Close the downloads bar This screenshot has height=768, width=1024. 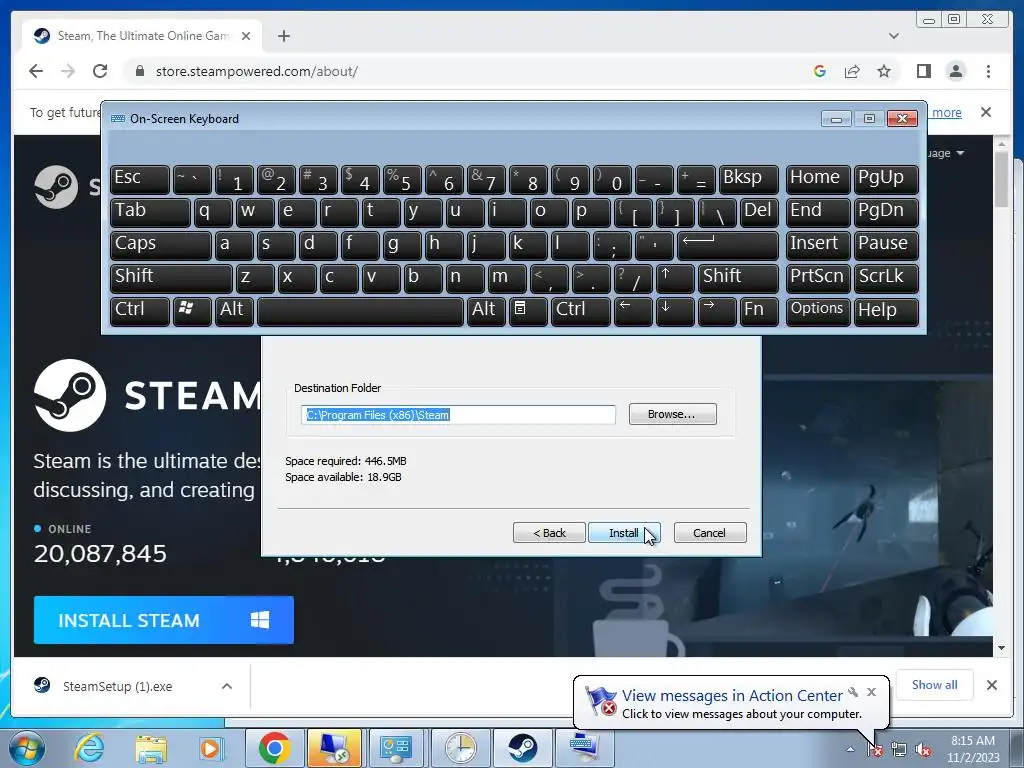tap(992, 685)
